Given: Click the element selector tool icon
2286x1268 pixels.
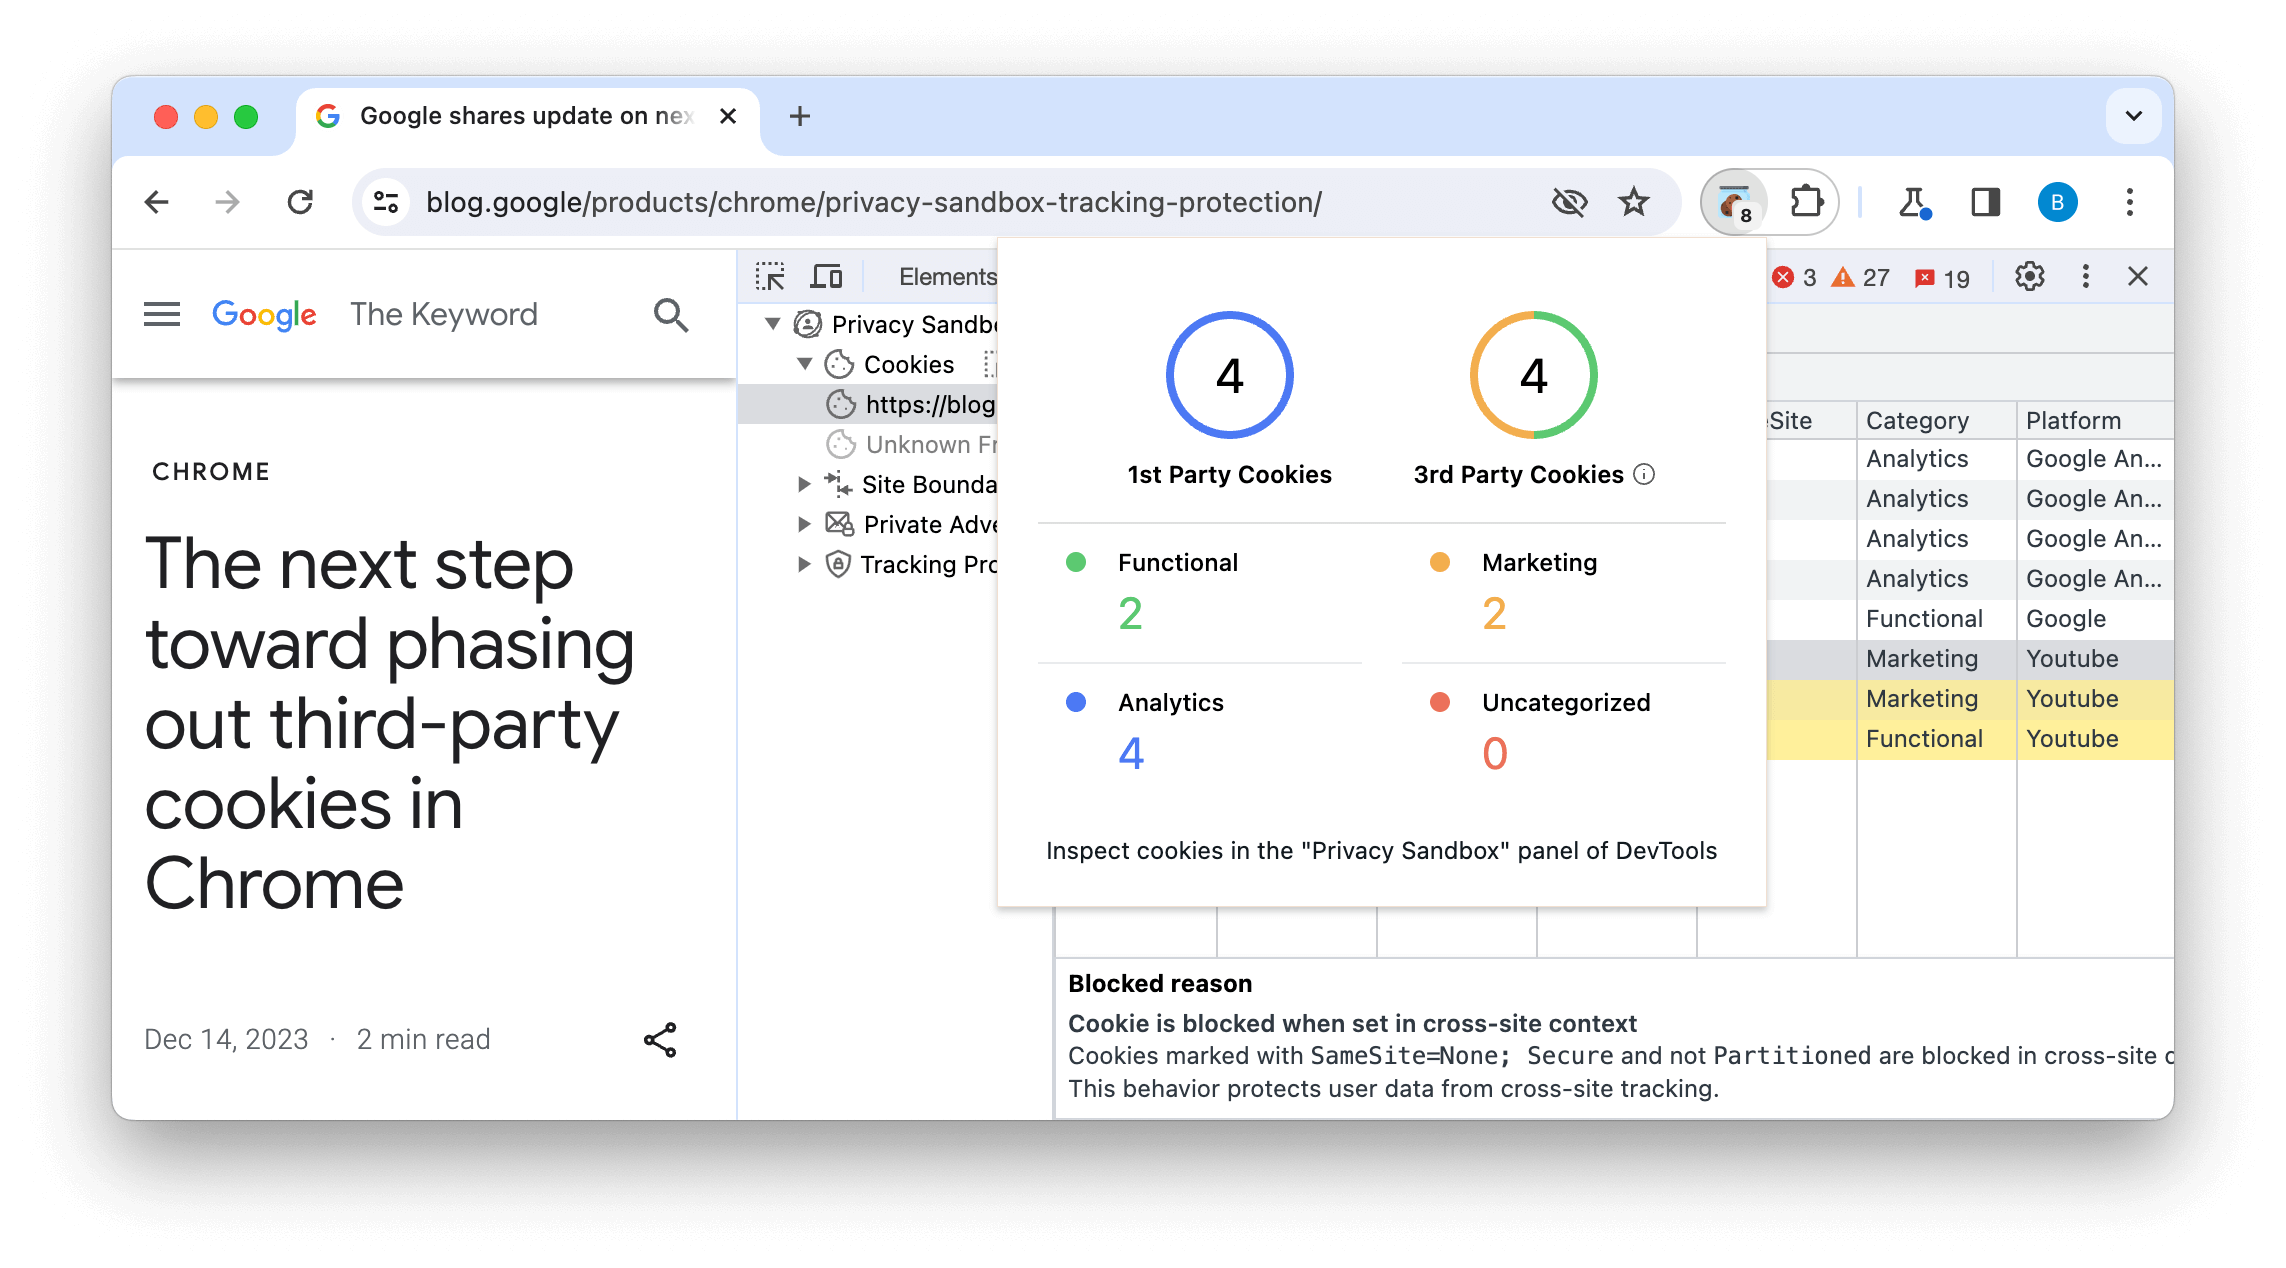Looking at the screenshot, I should pos(768,275).
